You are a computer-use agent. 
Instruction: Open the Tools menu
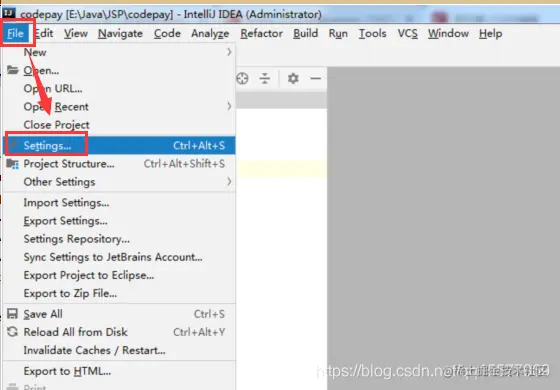pyautogui.click(x=372, y=34)
